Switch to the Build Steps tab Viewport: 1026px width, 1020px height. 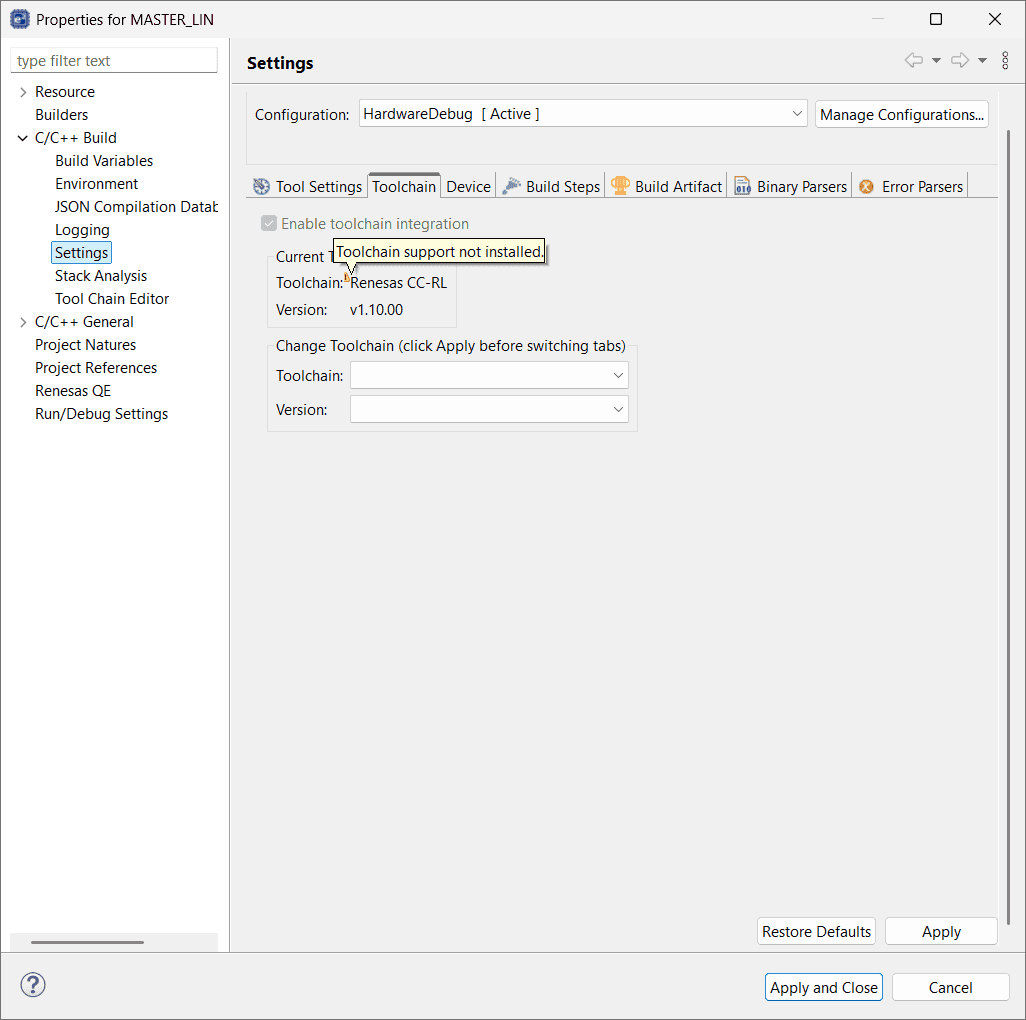click(x=552, y=186)
